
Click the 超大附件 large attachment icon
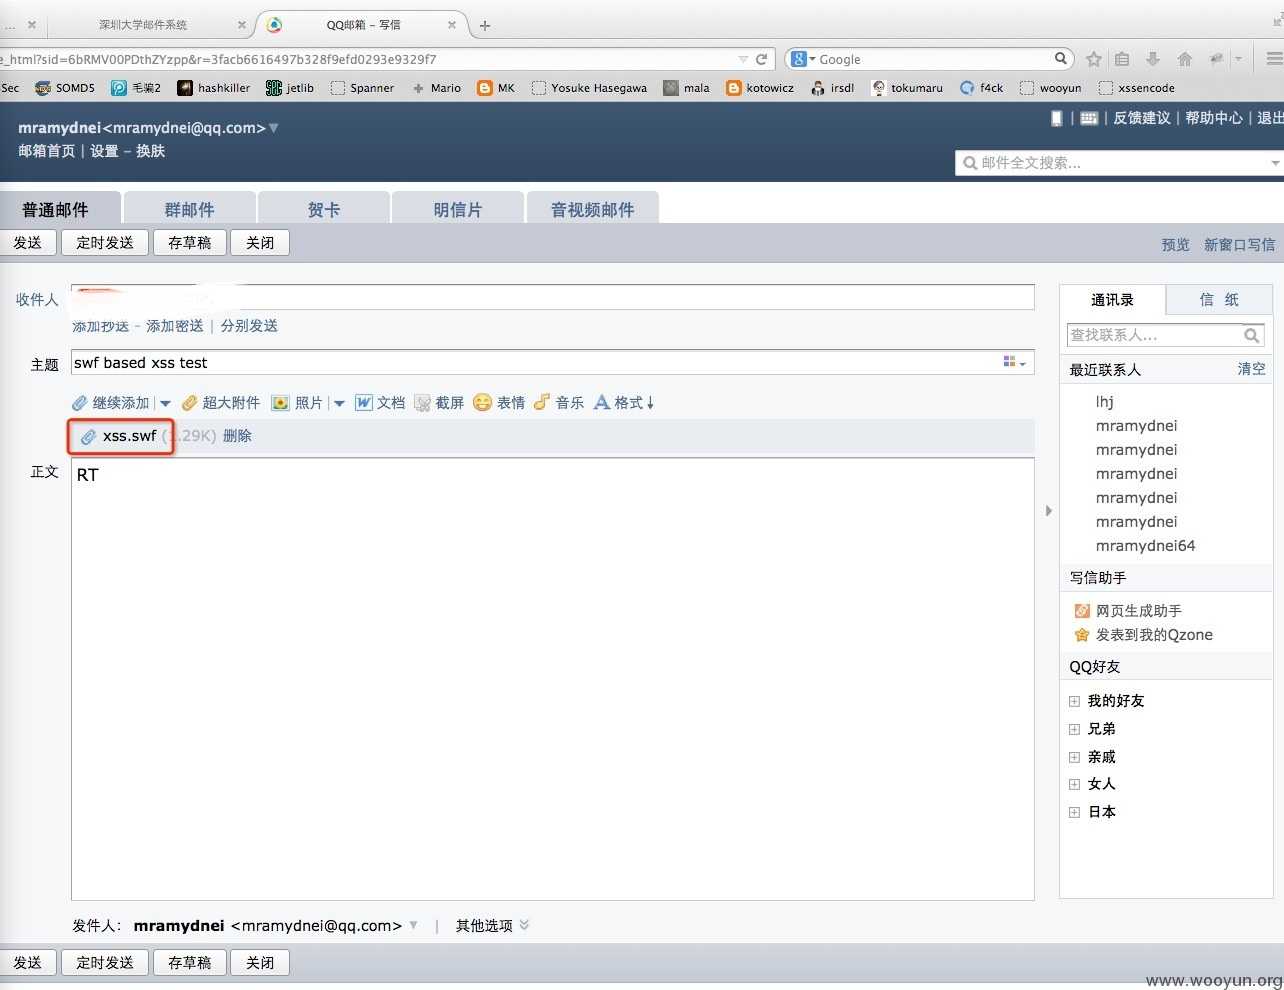[x=190, y=403]
